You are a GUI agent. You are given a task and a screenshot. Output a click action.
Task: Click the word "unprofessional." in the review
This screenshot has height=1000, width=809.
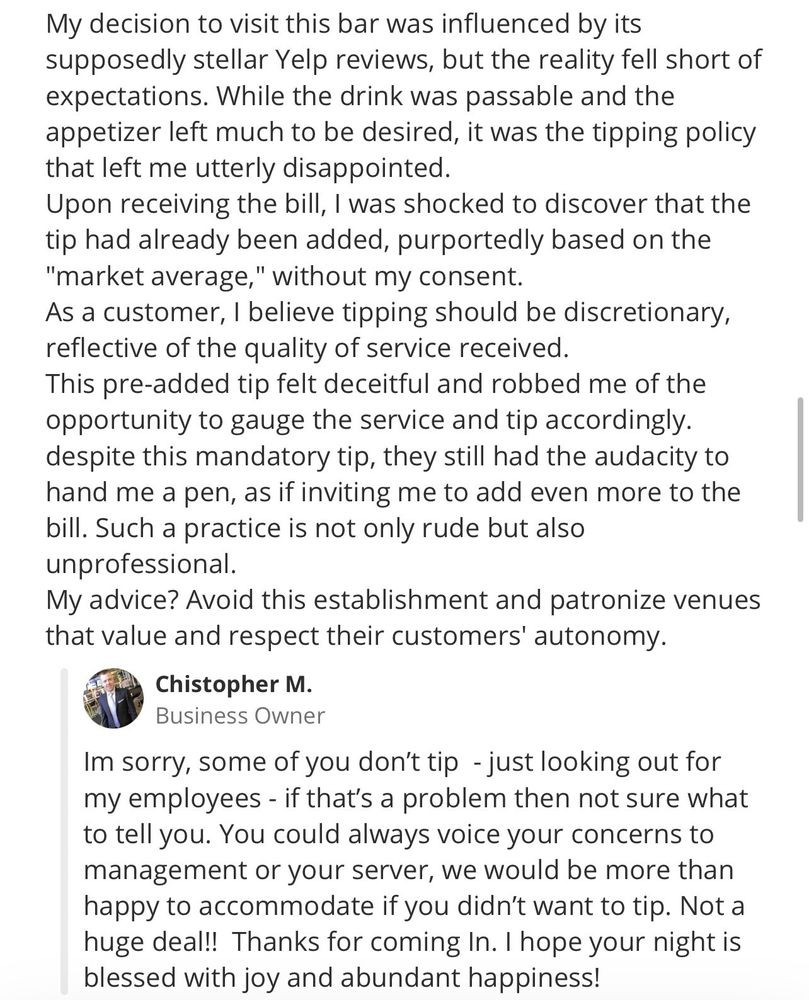pos(141,565)
